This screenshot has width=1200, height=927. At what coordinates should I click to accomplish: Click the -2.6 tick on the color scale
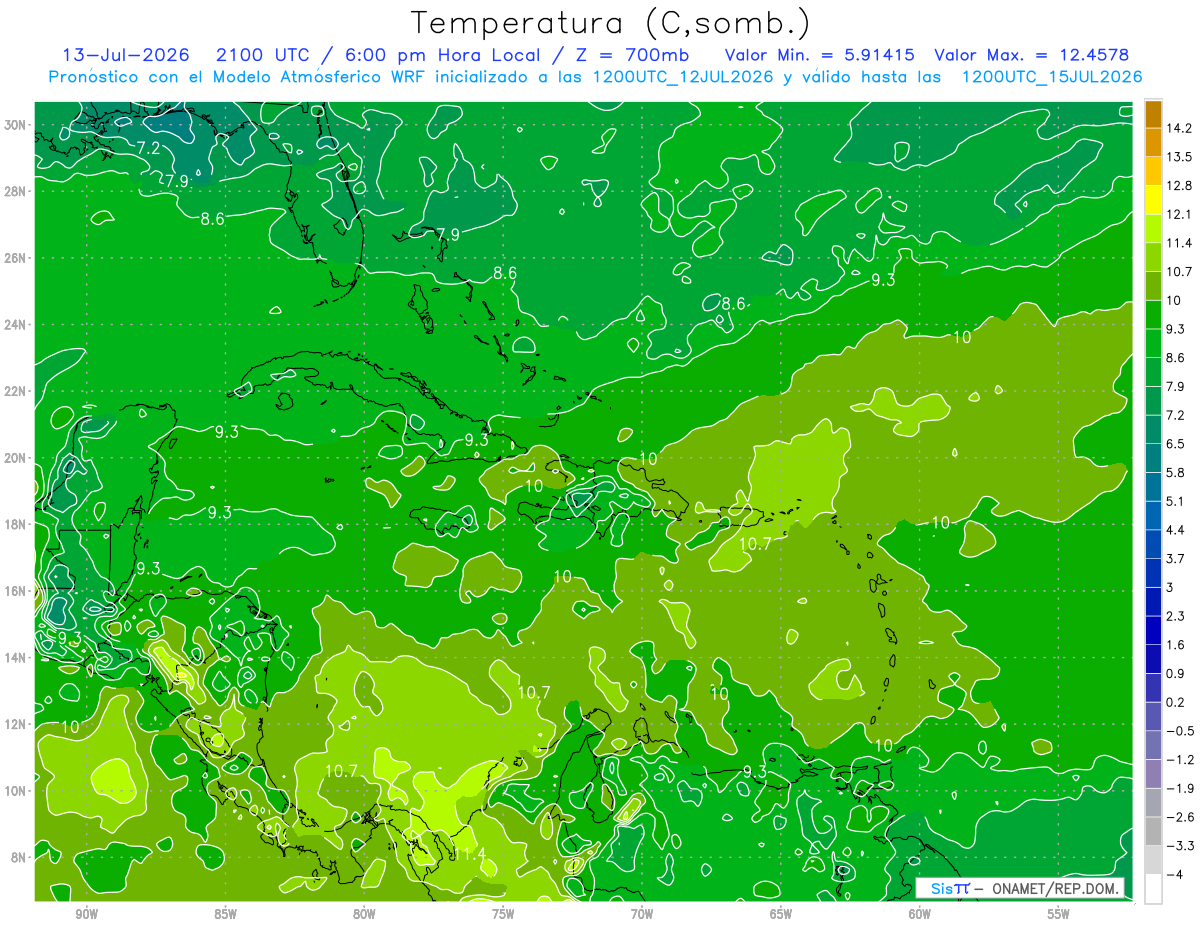[x=1180, y=817]
